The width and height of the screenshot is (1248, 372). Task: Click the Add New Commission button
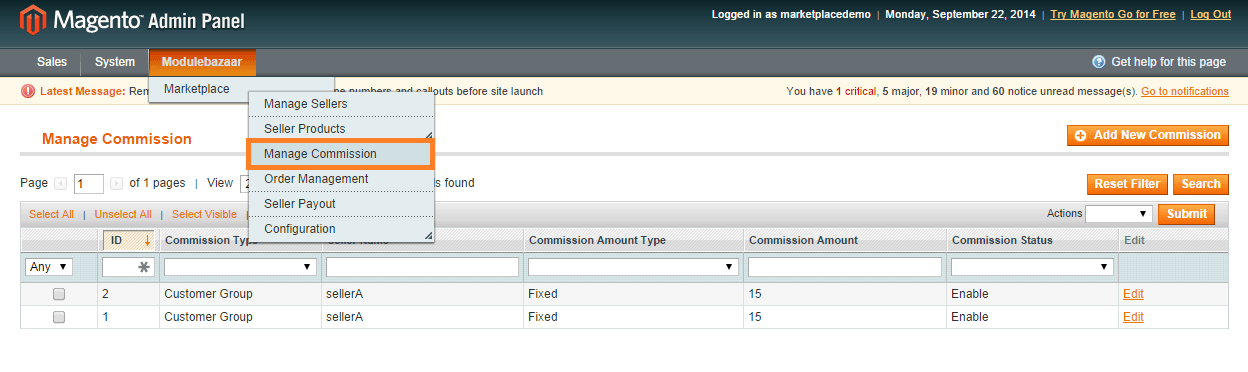click(x=1148, y=135)
